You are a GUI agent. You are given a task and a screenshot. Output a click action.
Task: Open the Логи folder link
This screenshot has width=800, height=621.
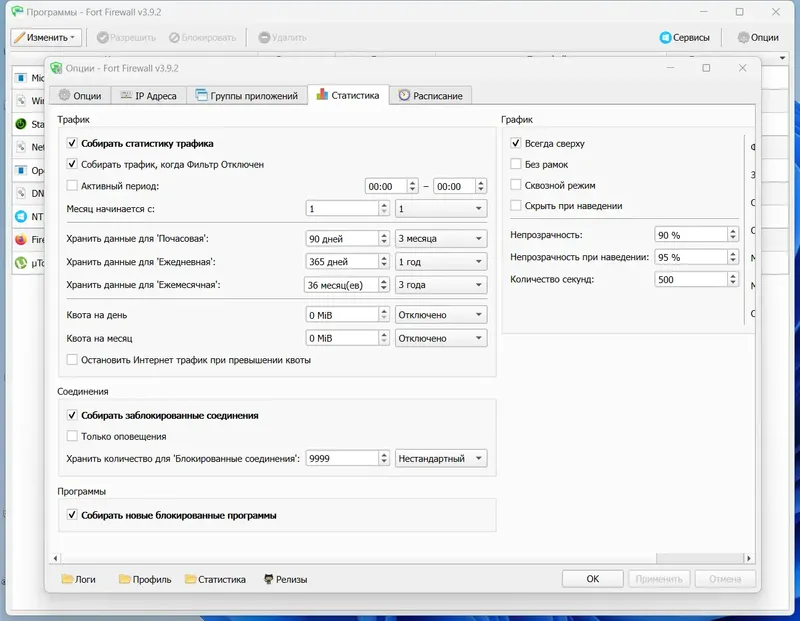[79, 579]
